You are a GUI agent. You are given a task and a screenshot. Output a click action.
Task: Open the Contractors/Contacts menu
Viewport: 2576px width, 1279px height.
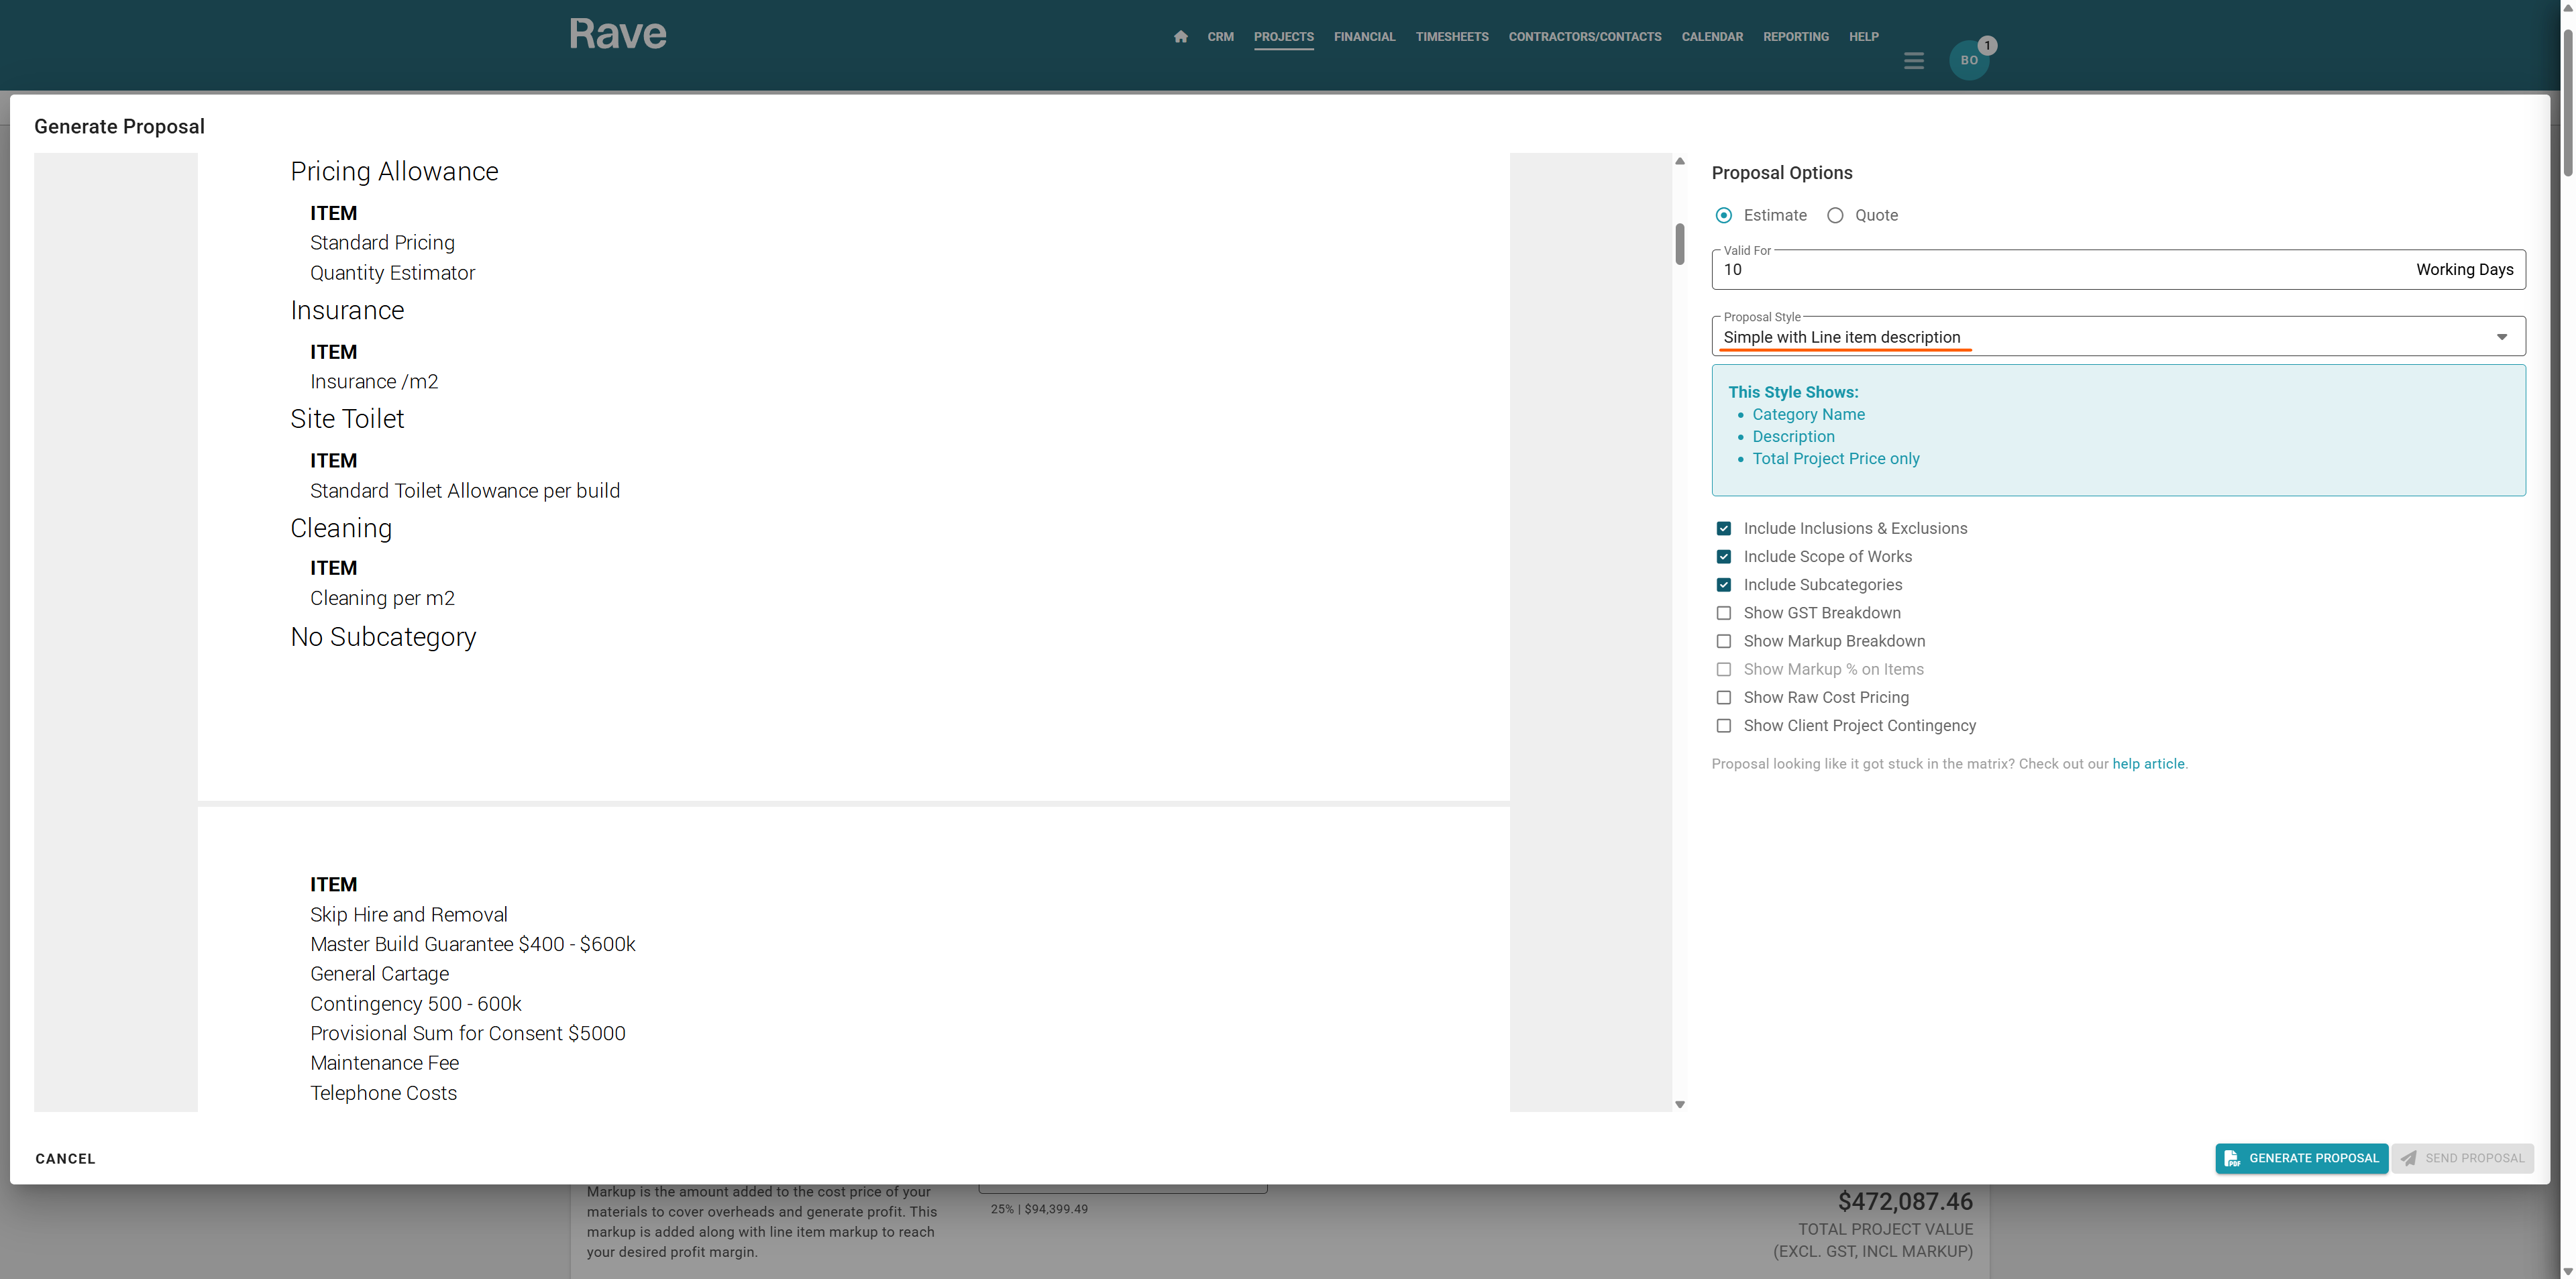(1584, 37)
